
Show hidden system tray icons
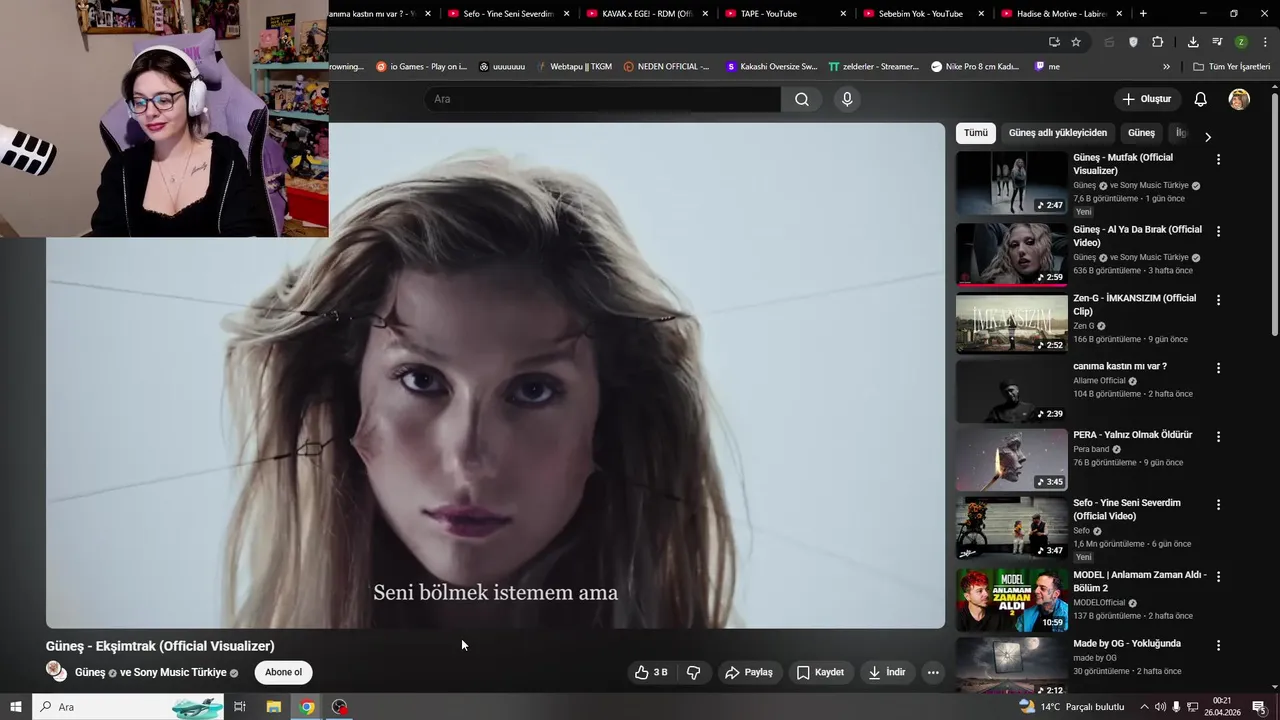[x=1144, y=707]
